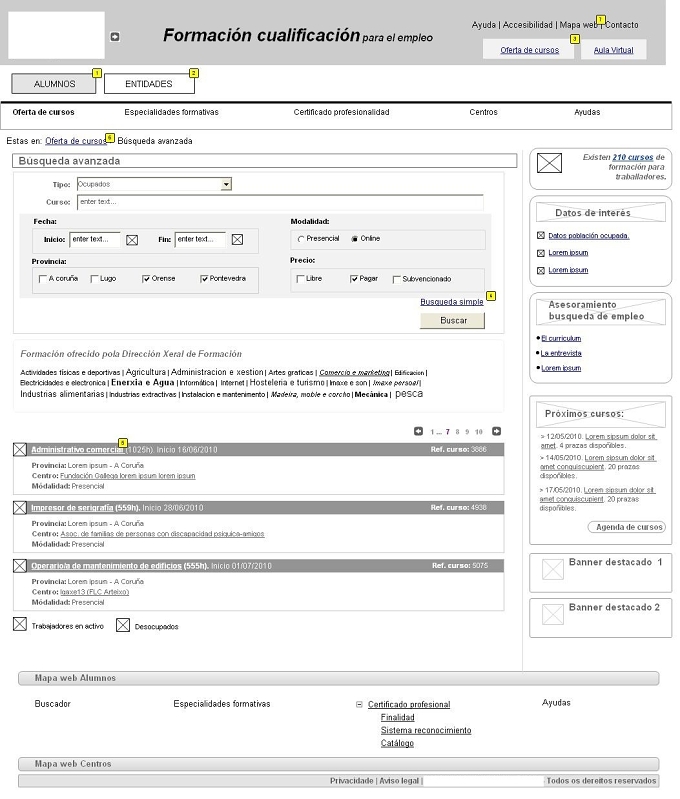Image resolution: width=680 pixels, height=799 pixels.
Task: Open the Inicio date calendar icon
Action: click(132, 240)
